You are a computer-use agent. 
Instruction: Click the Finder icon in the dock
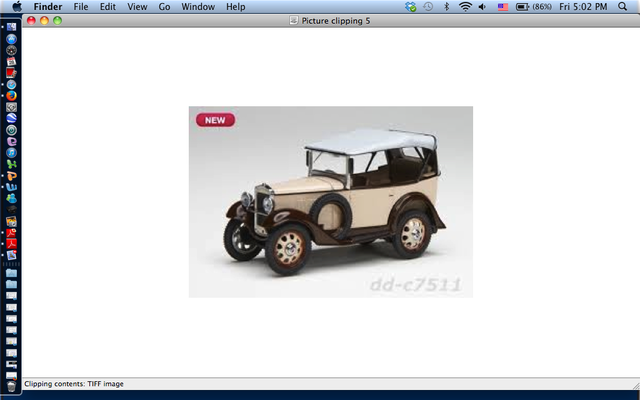pos(11,27)
